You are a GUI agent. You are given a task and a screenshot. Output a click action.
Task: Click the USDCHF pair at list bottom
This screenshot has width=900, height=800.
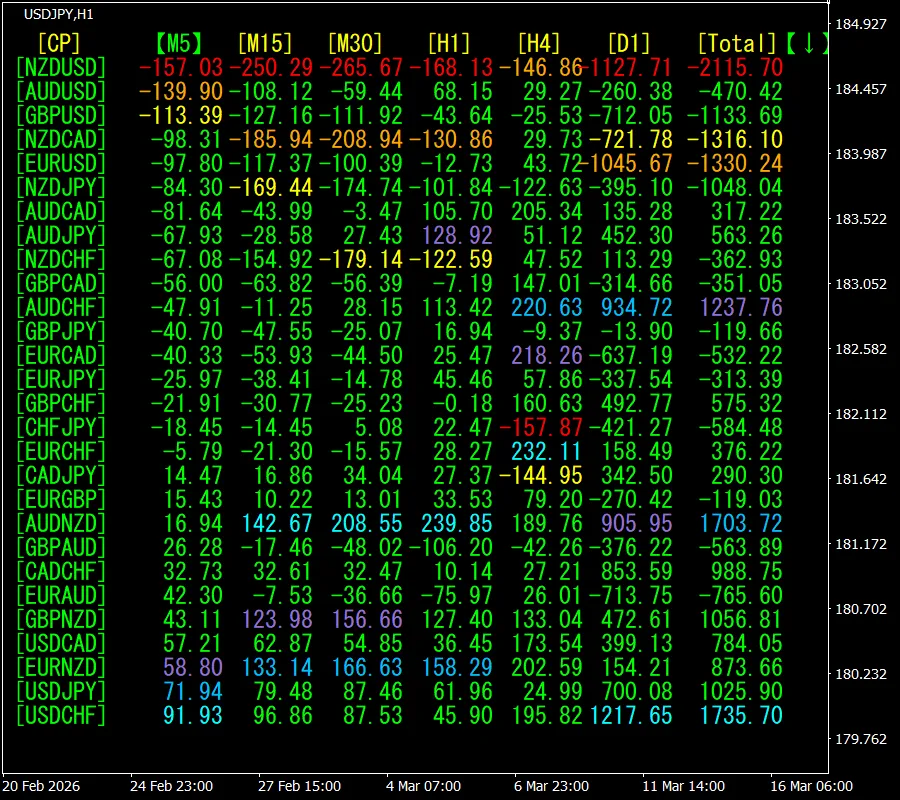(x=62, y=715)
